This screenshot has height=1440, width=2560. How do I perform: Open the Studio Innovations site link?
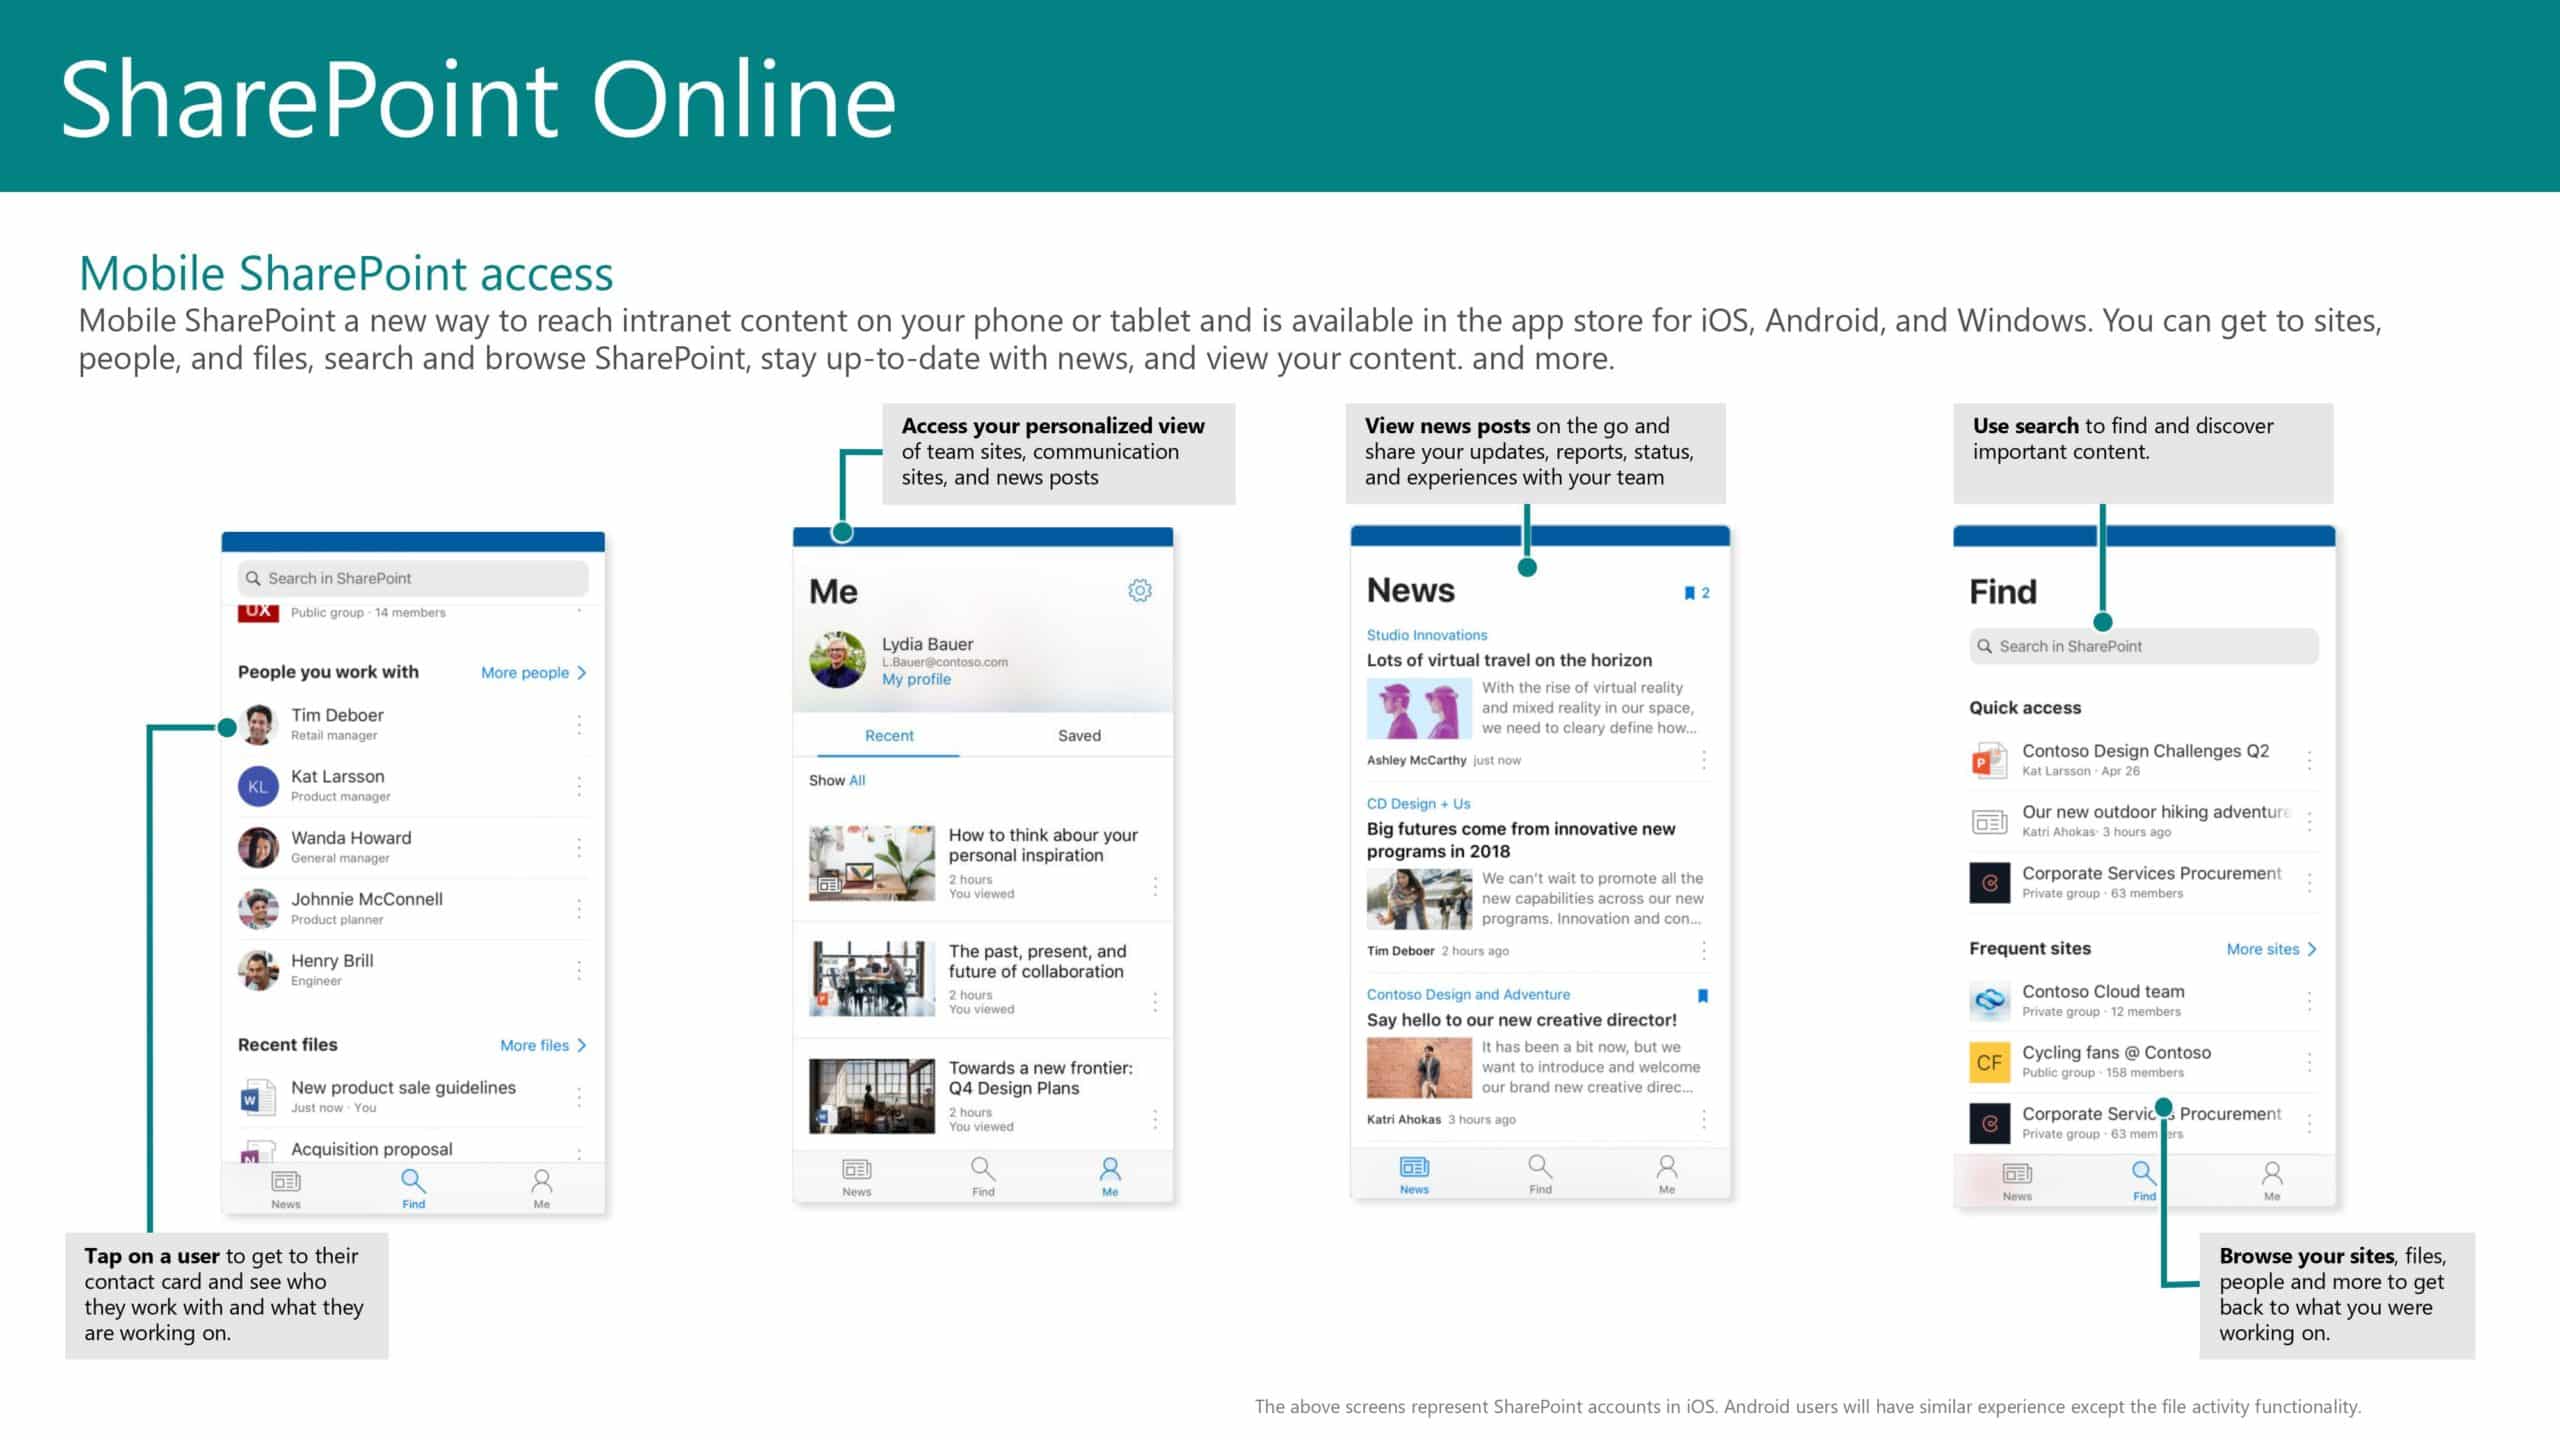1426,635
